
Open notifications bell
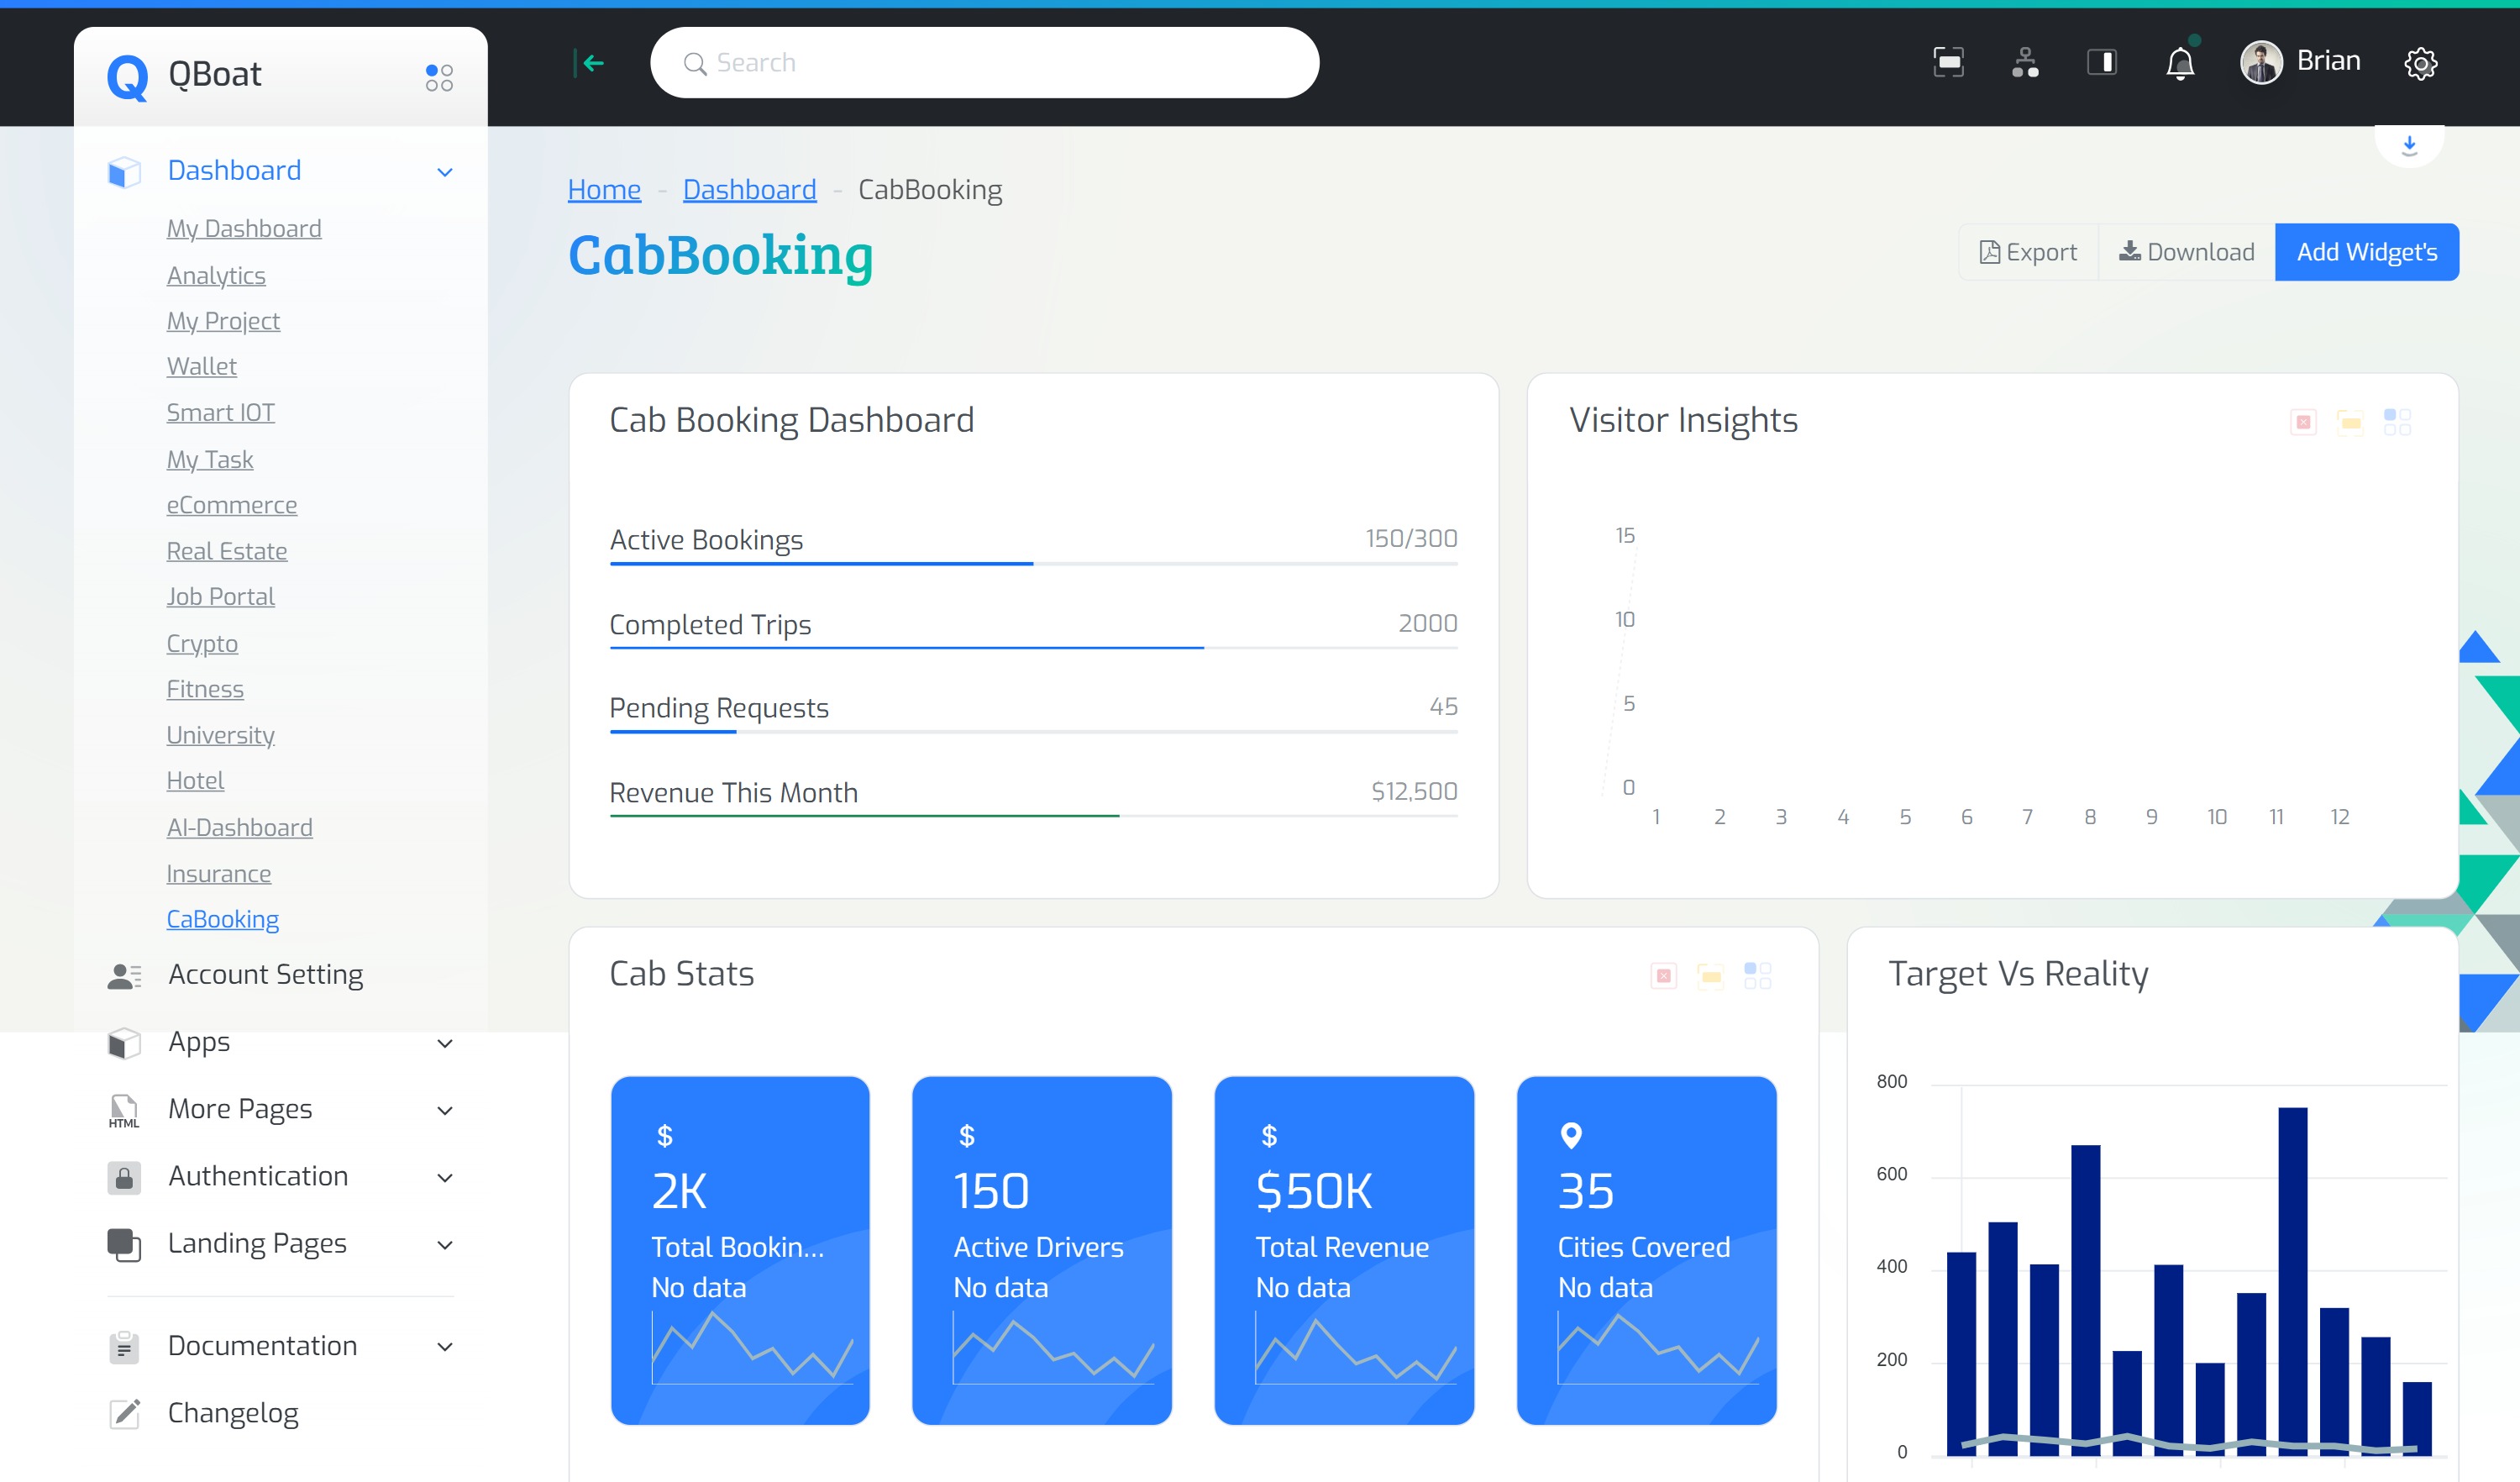pyautogui.click(x=2180, y=64)
